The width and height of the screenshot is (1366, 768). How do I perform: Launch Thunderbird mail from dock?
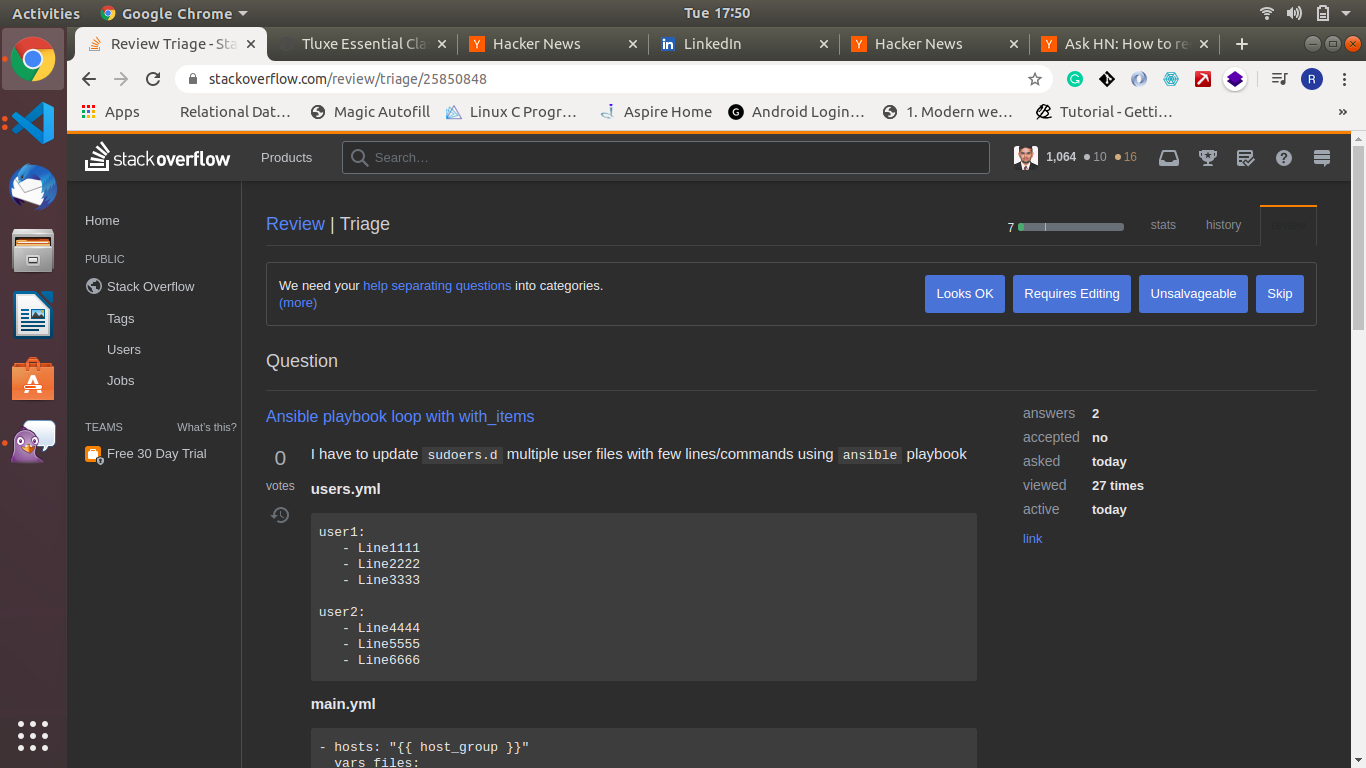[33, 187]
